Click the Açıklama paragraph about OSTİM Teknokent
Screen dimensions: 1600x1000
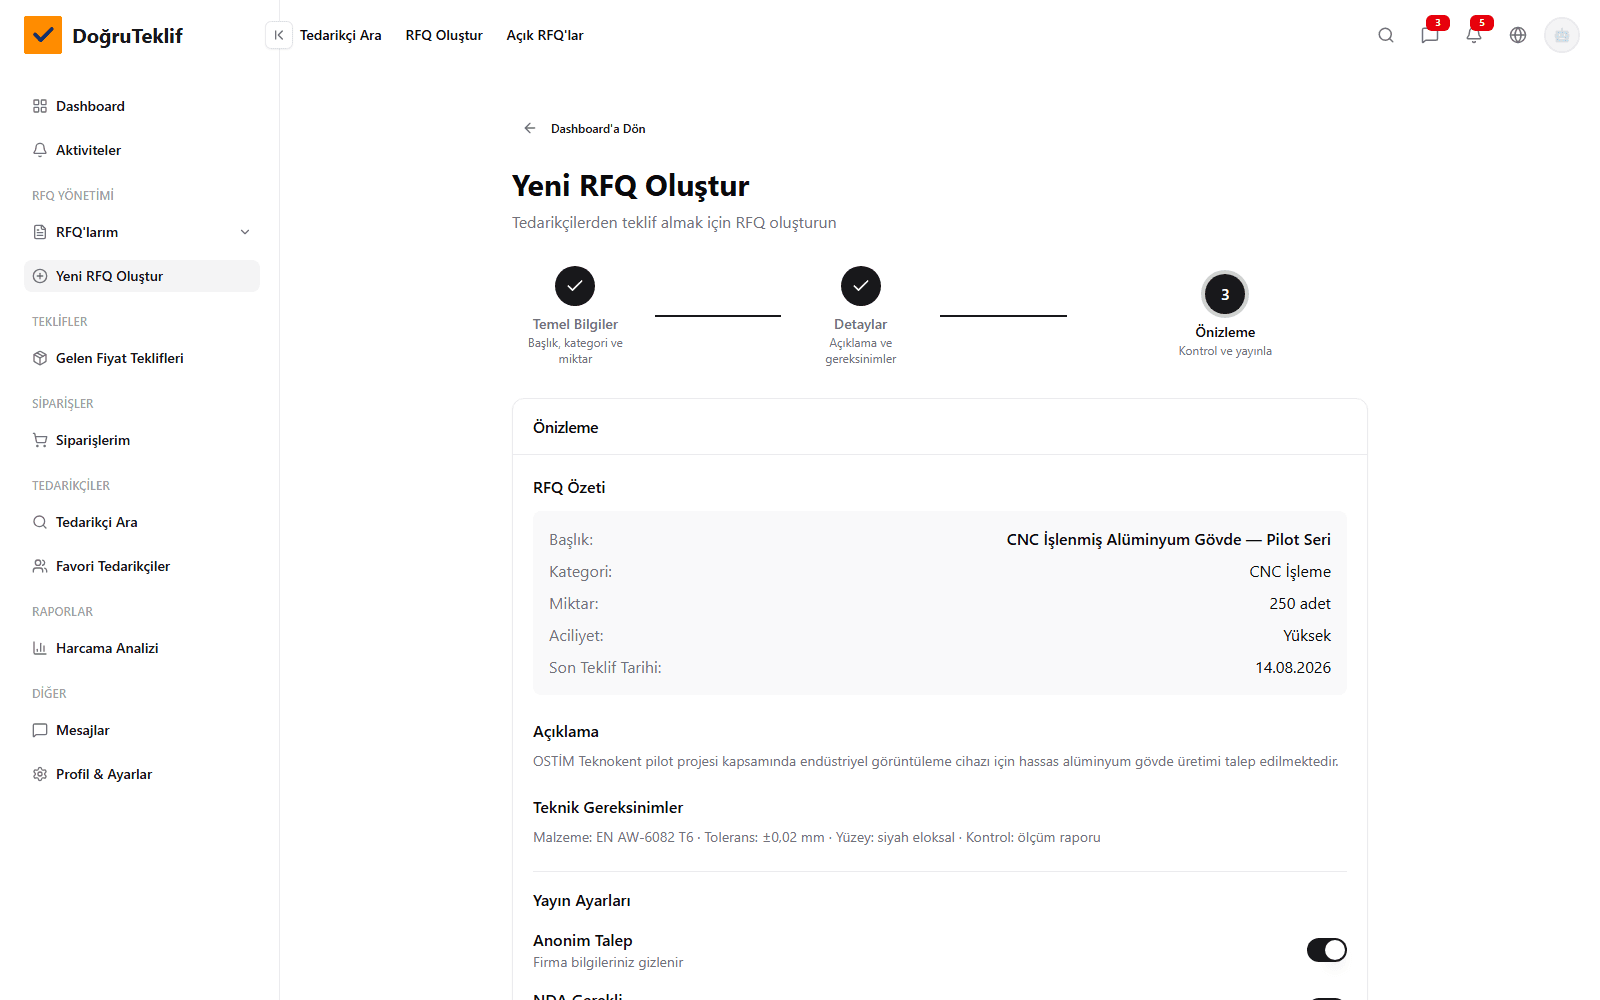936,761
